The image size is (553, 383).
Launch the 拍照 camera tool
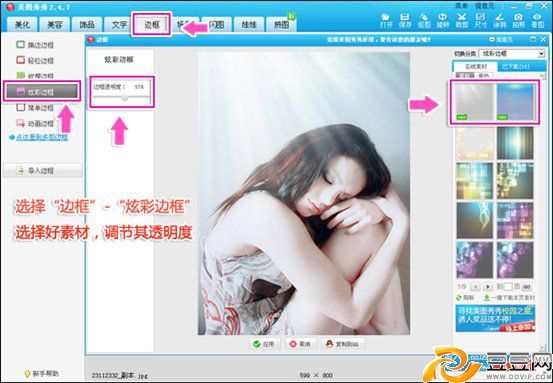(x=518, y=20)
